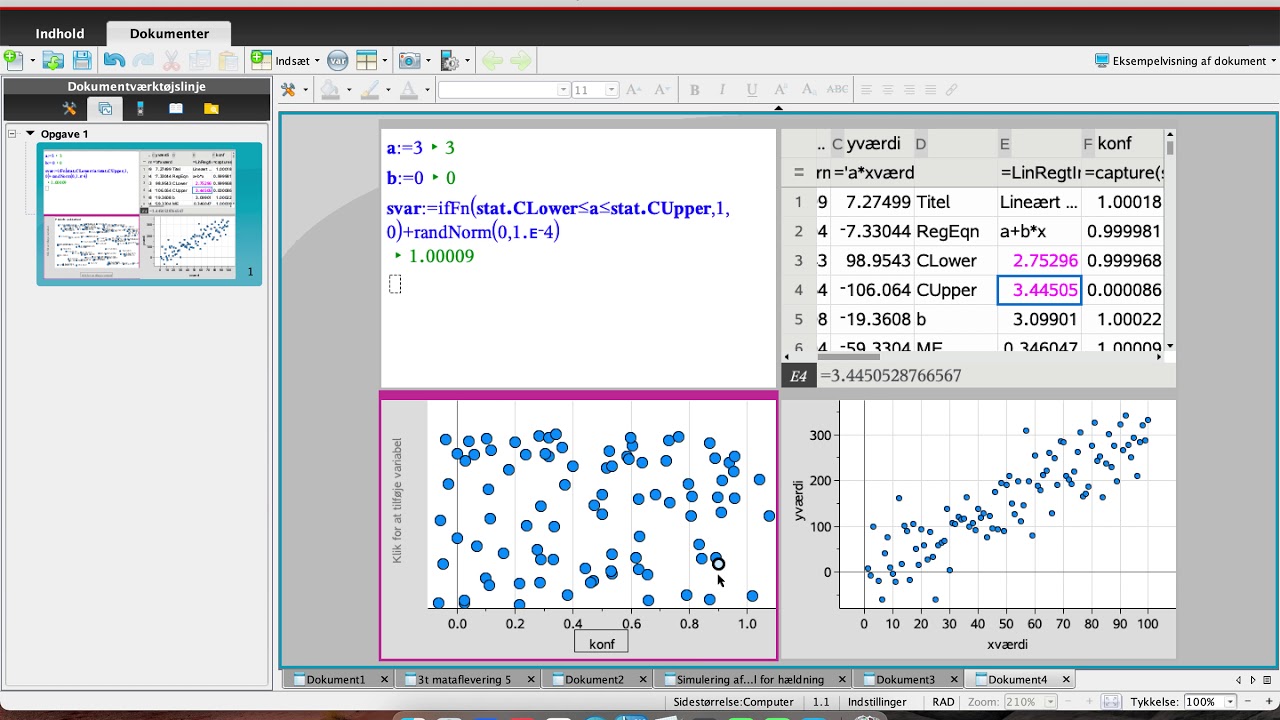Open the document tools wrench icon in sidebar
The width and height of the screenshot is (1280, 720).
[70, 108]
